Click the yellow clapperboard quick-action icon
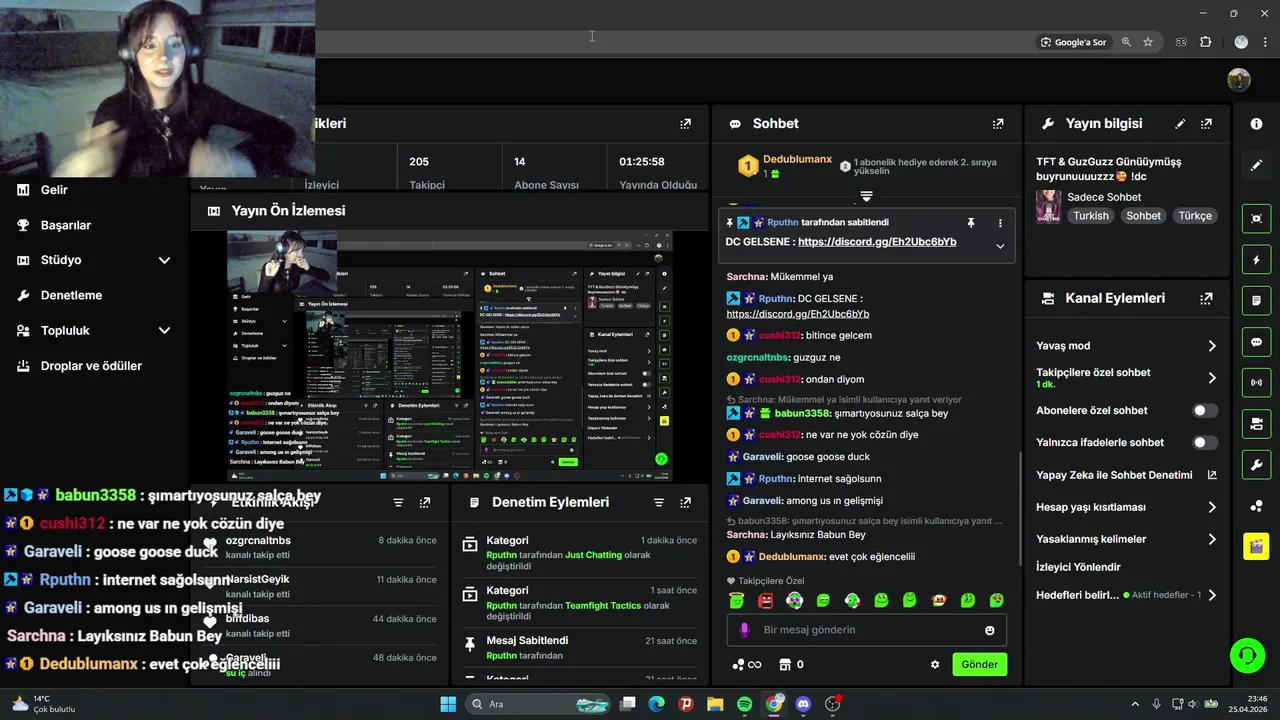This screenshot has width=1280, height=720. [x=1256, y=546]
